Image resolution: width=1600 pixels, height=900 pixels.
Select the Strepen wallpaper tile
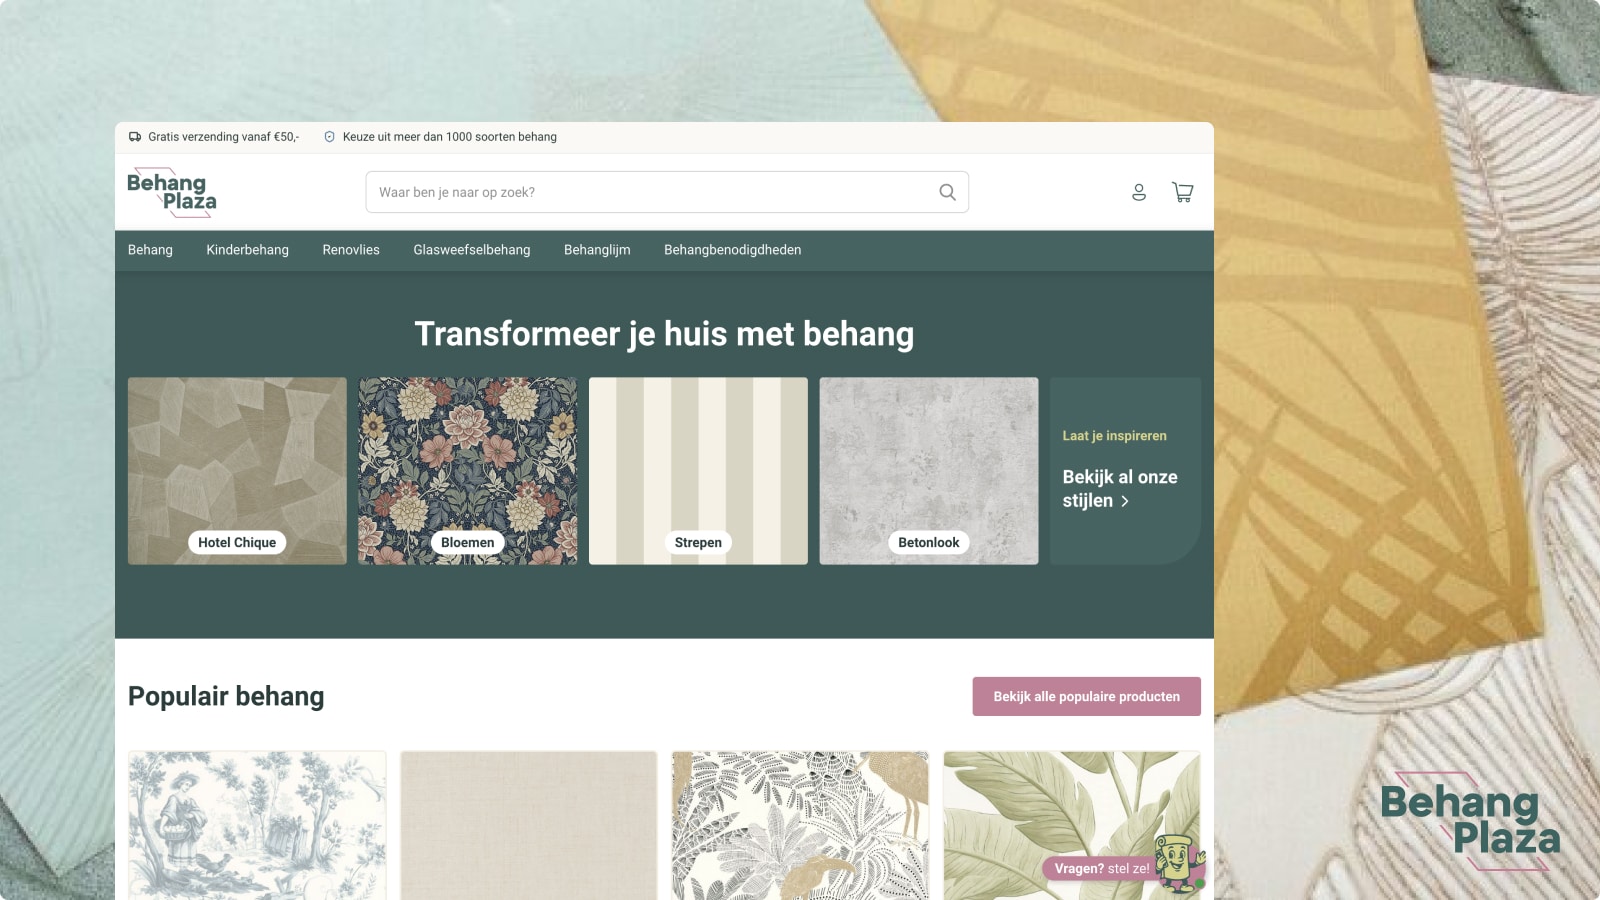click(698, 471)
